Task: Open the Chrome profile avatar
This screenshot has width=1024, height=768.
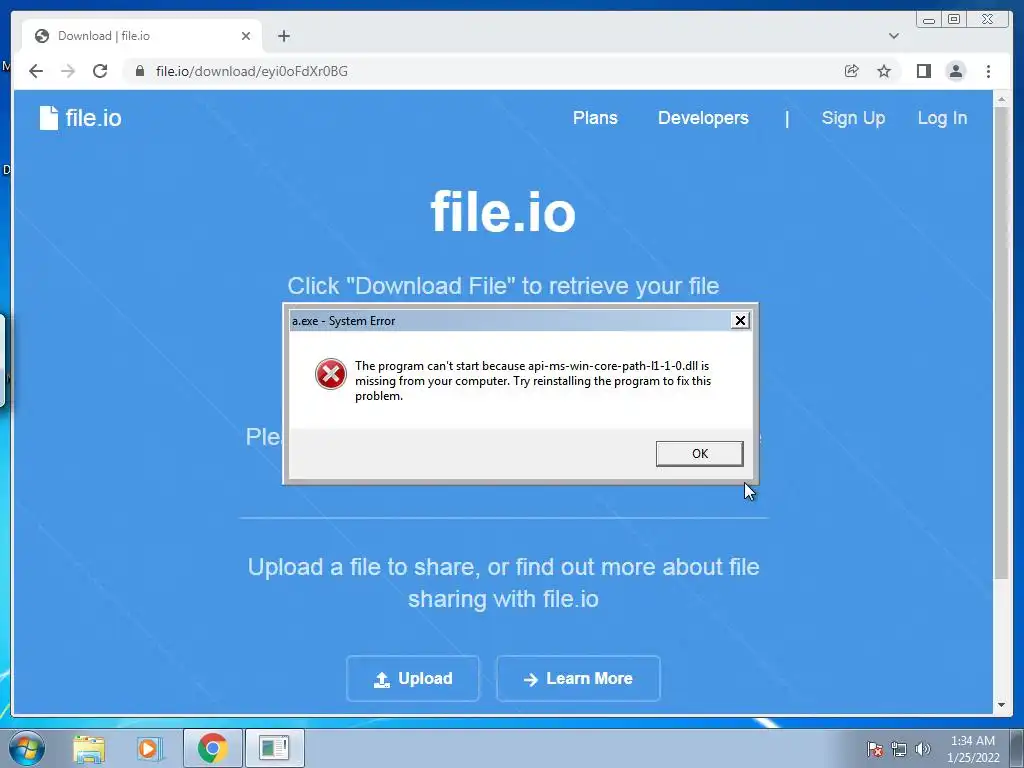Action: pos(955,71)
